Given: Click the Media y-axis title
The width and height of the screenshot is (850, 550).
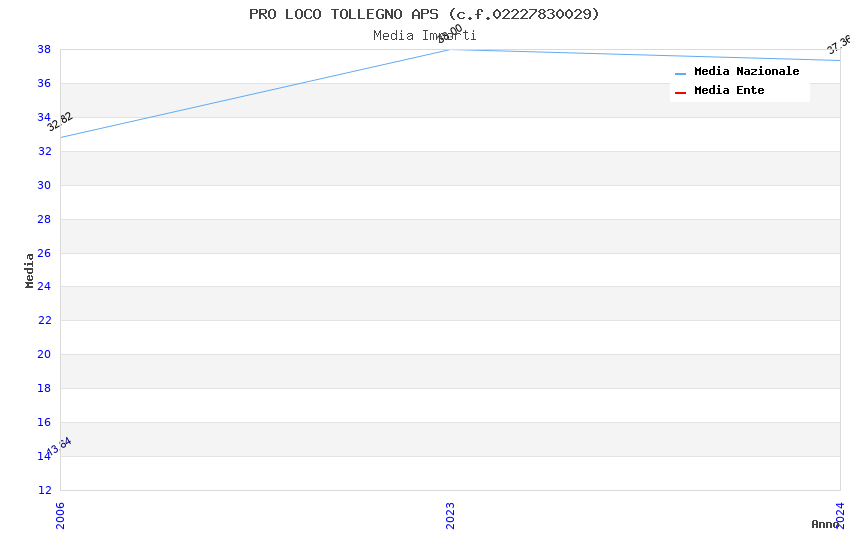Looking at the screenshot, I should (x=29, y=270).
